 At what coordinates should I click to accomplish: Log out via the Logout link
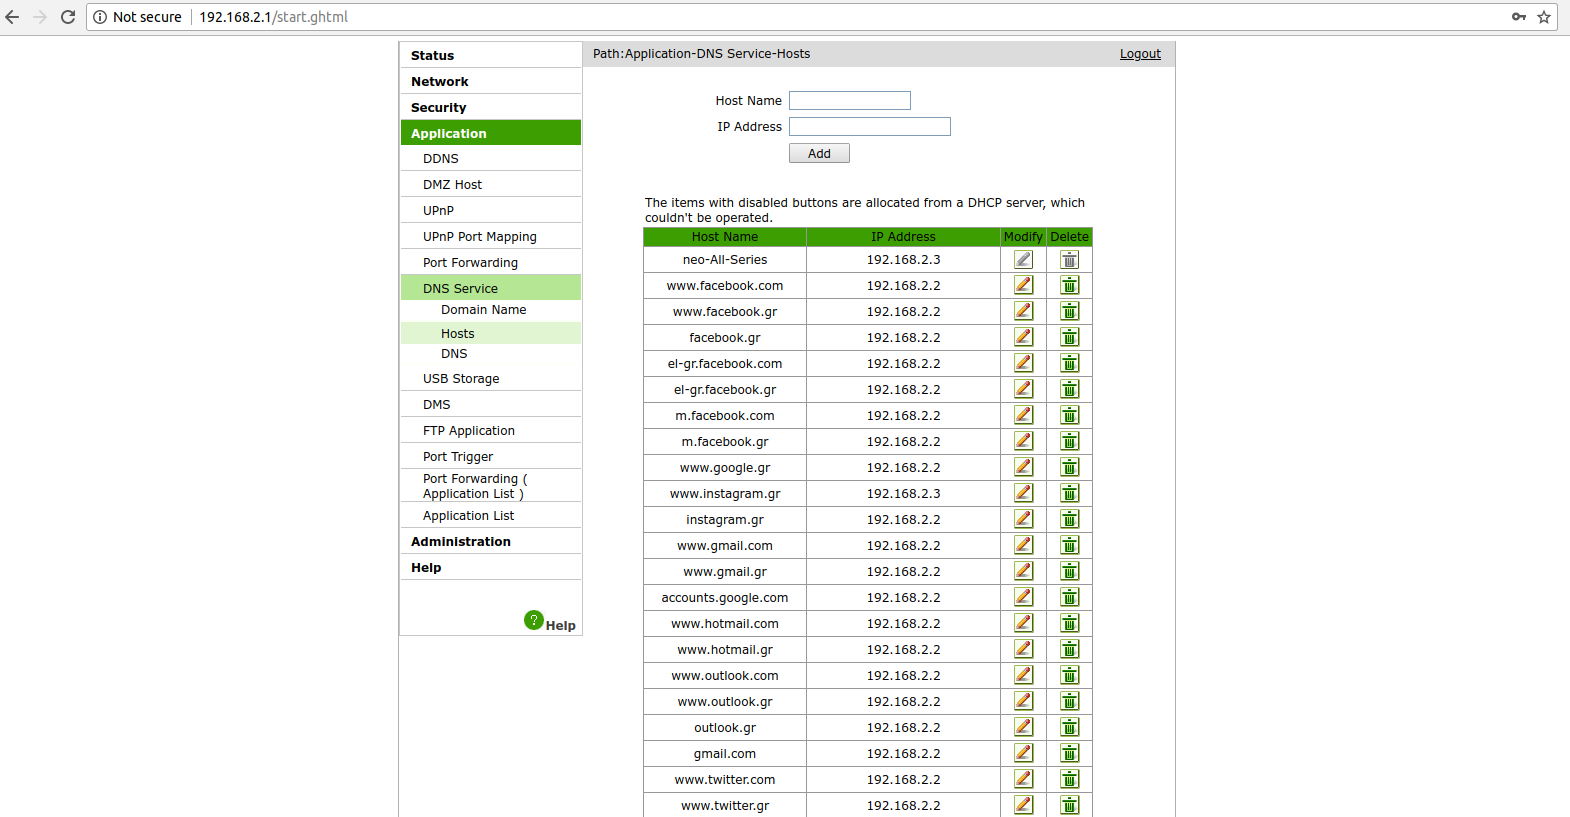[x=1140, y=54]
